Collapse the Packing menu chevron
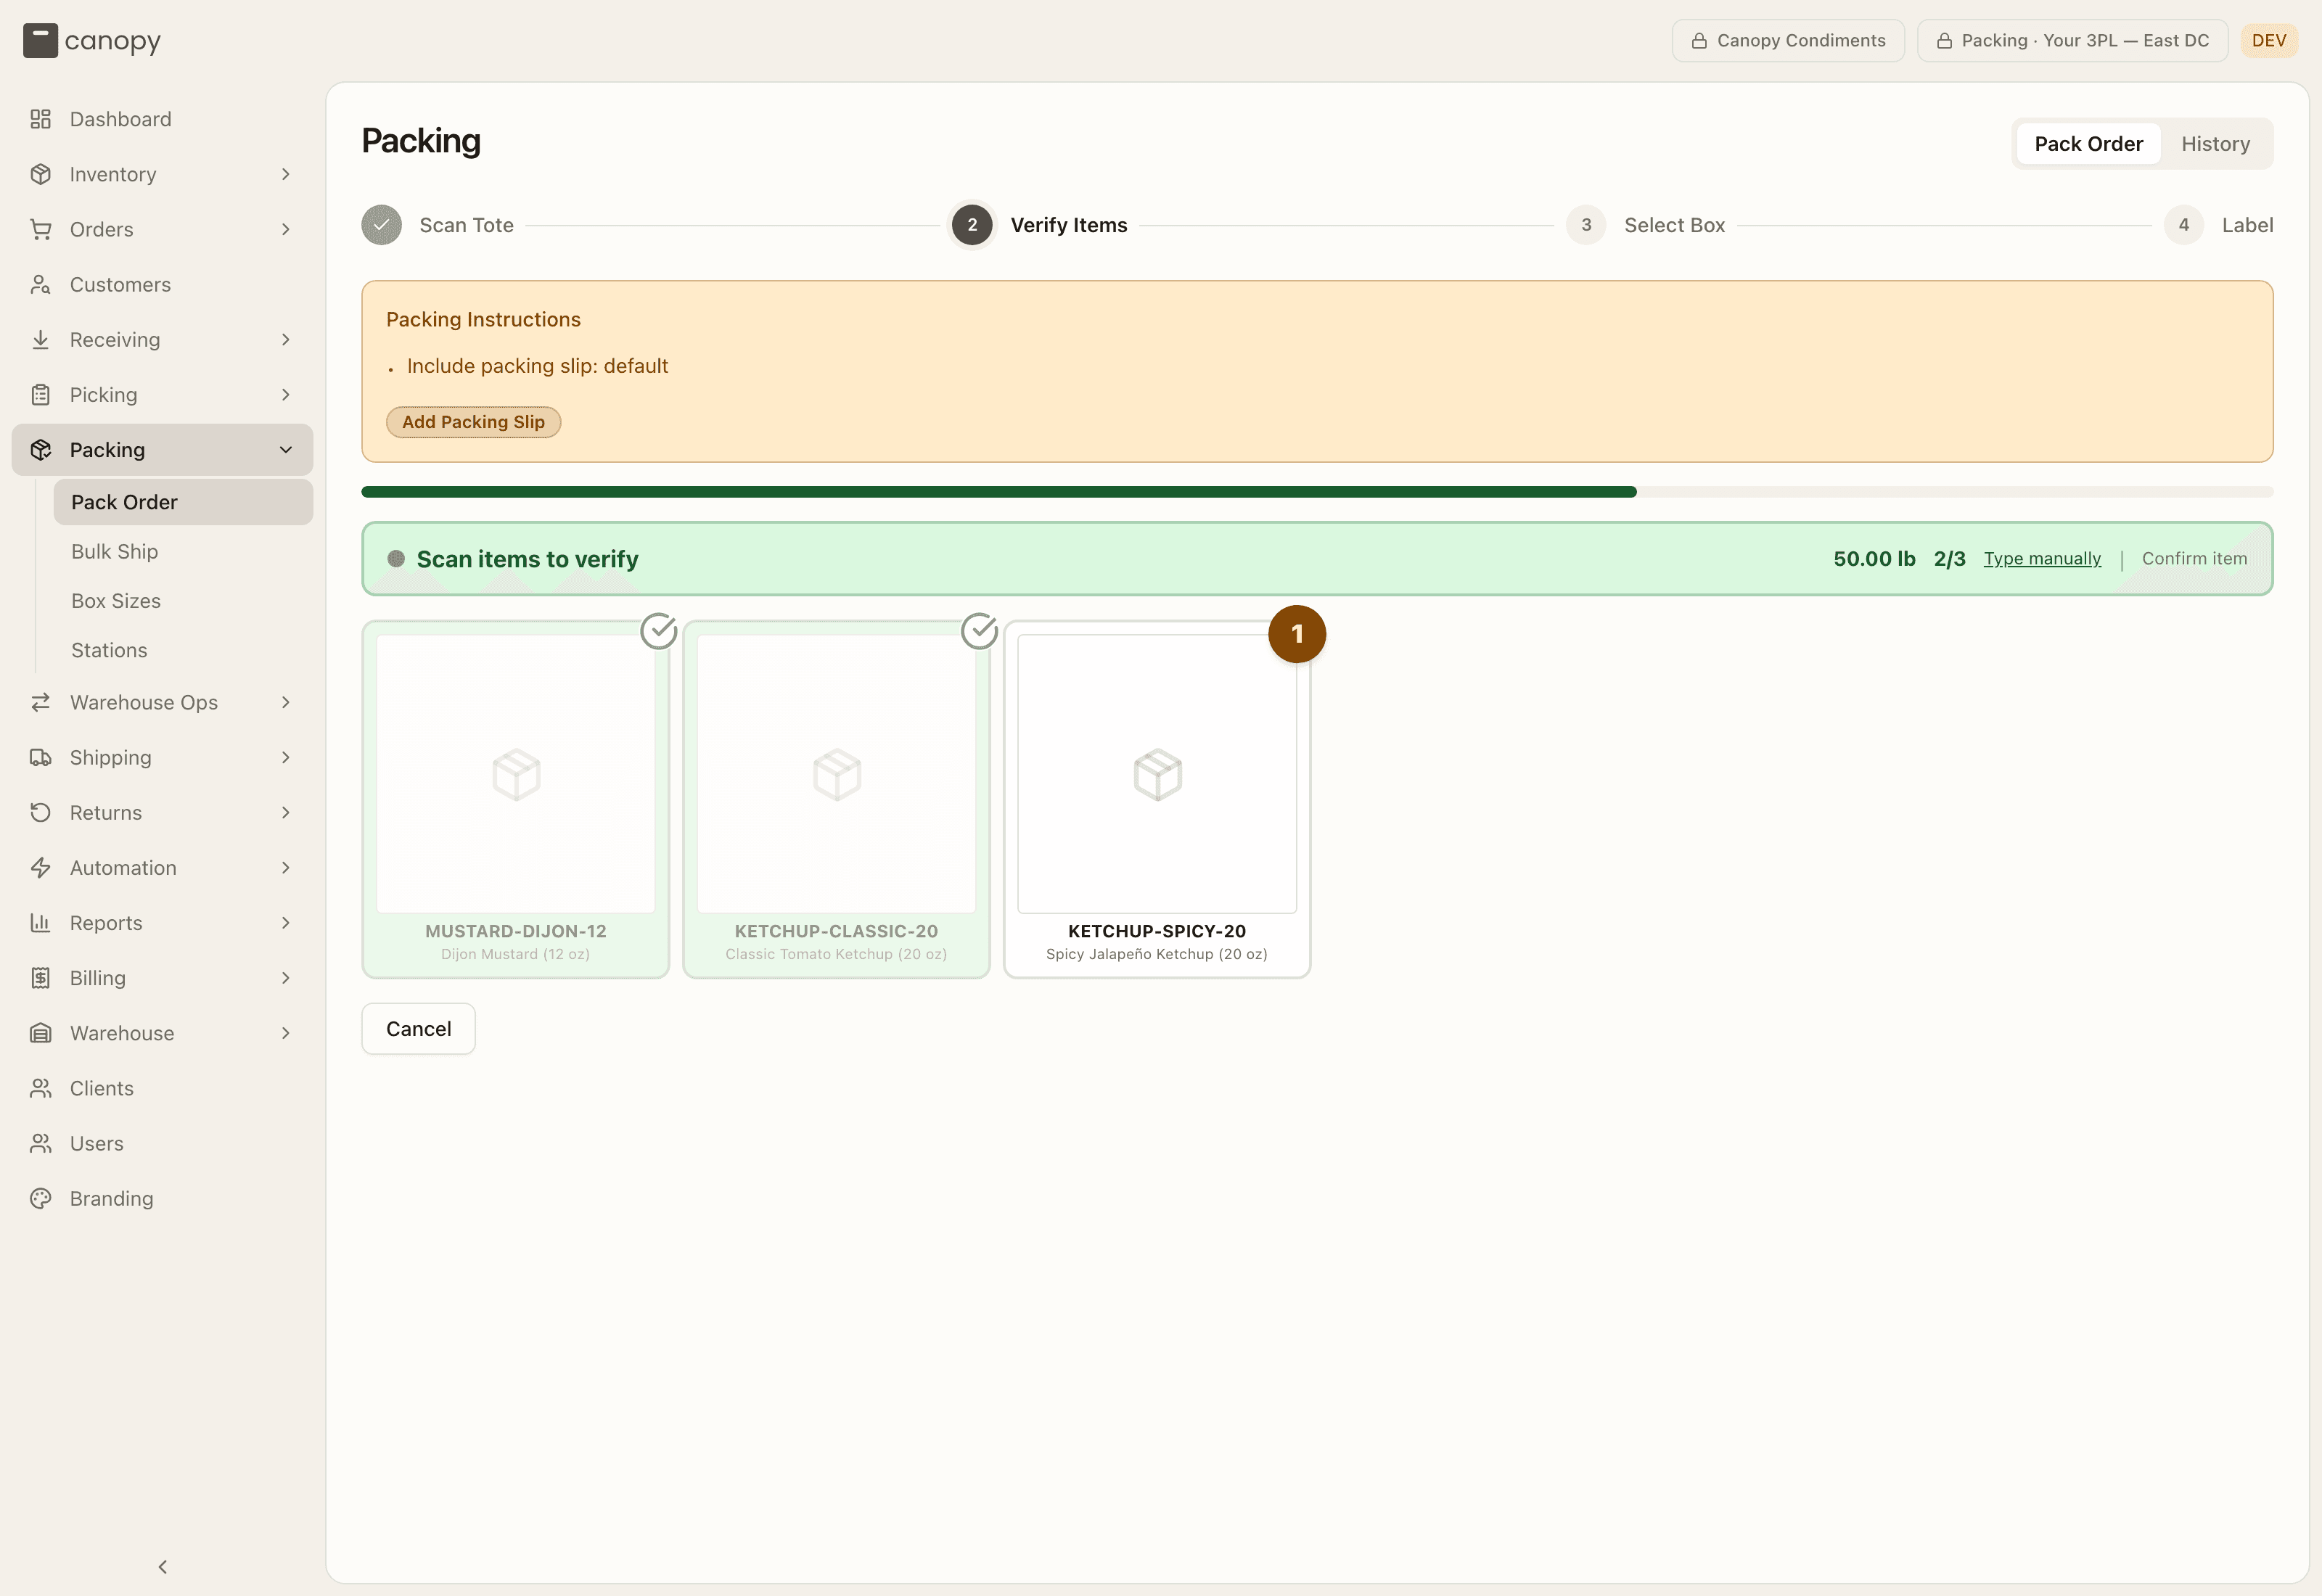 click(x=286, y=450)
